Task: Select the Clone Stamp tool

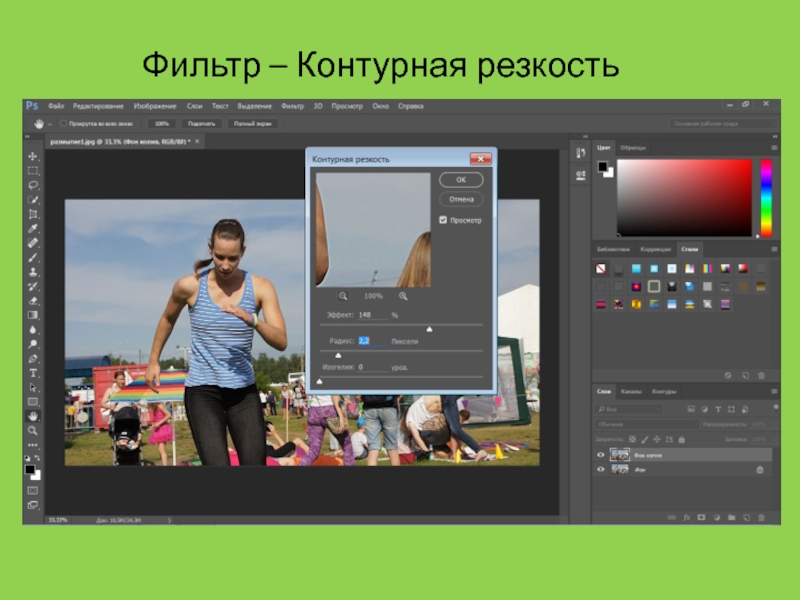Action: [x=33, y=271]
